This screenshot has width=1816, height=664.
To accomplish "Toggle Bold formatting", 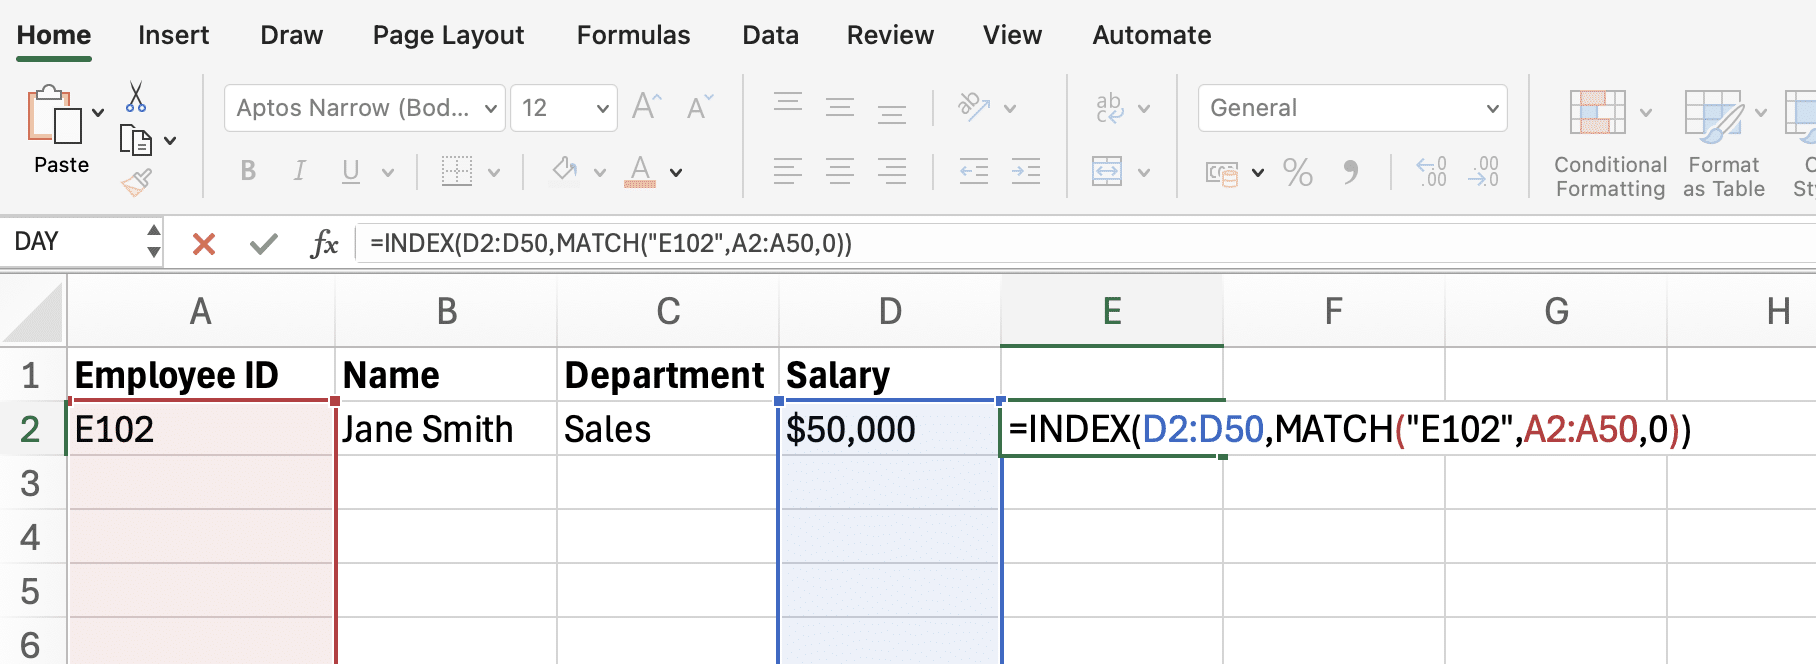I will tap(248, 171).
